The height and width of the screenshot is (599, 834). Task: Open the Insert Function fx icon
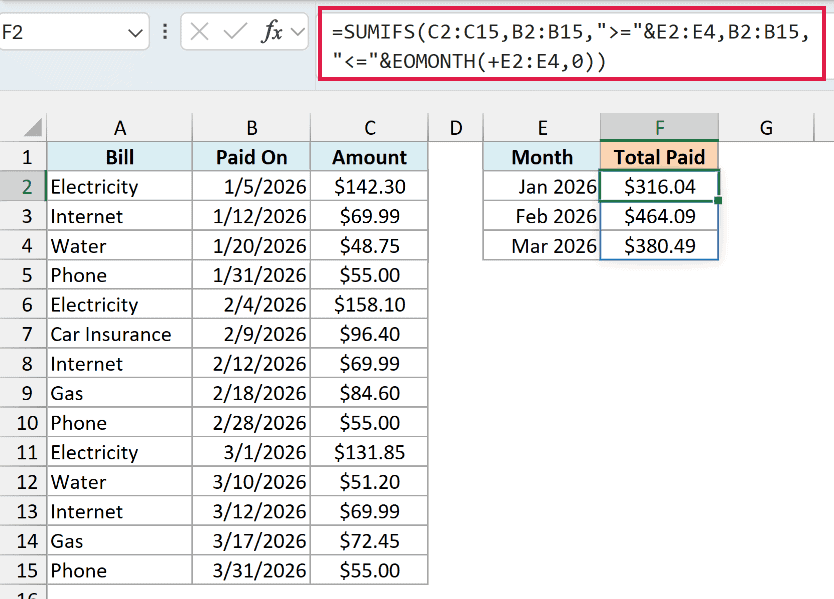click(x=272, y=32)
